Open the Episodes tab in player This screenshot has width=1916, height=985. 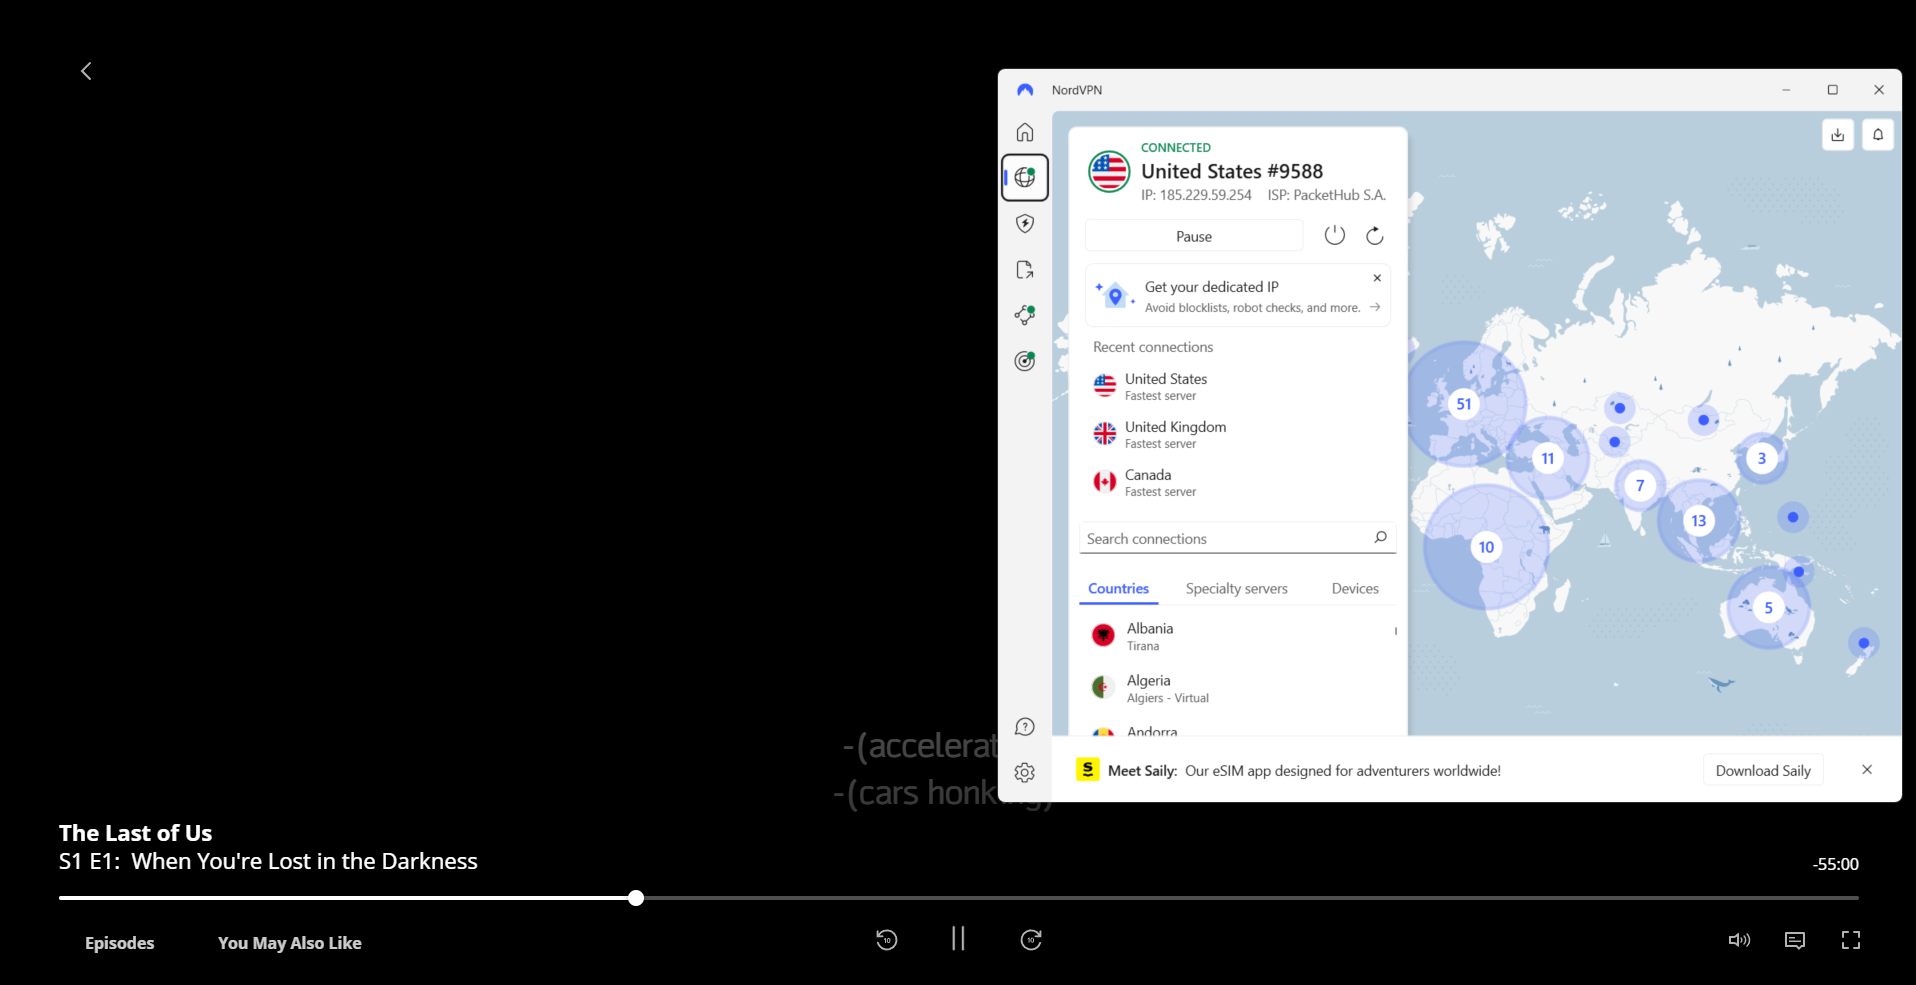(120, 943)
